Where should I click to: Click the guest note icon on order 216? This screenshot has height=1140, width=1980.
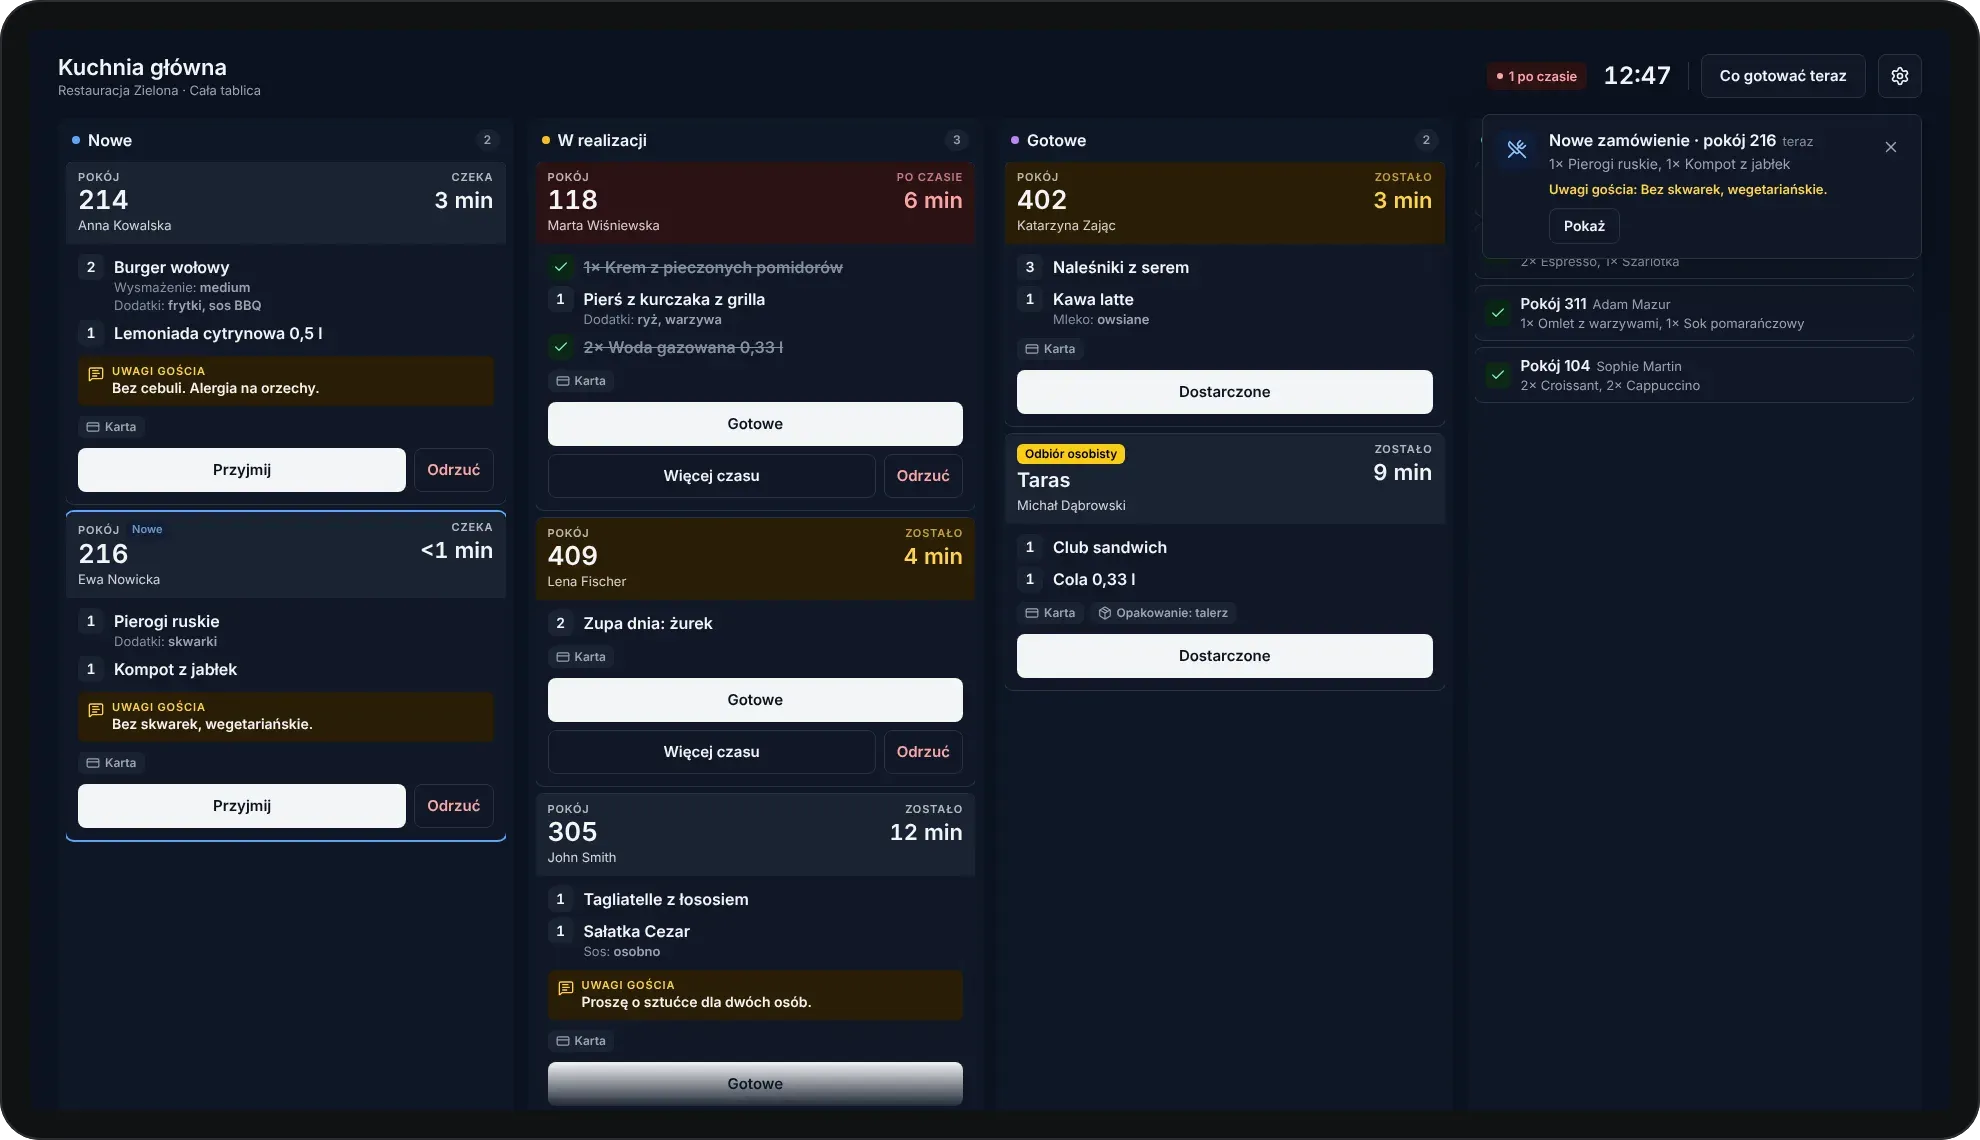click(96, 710)
